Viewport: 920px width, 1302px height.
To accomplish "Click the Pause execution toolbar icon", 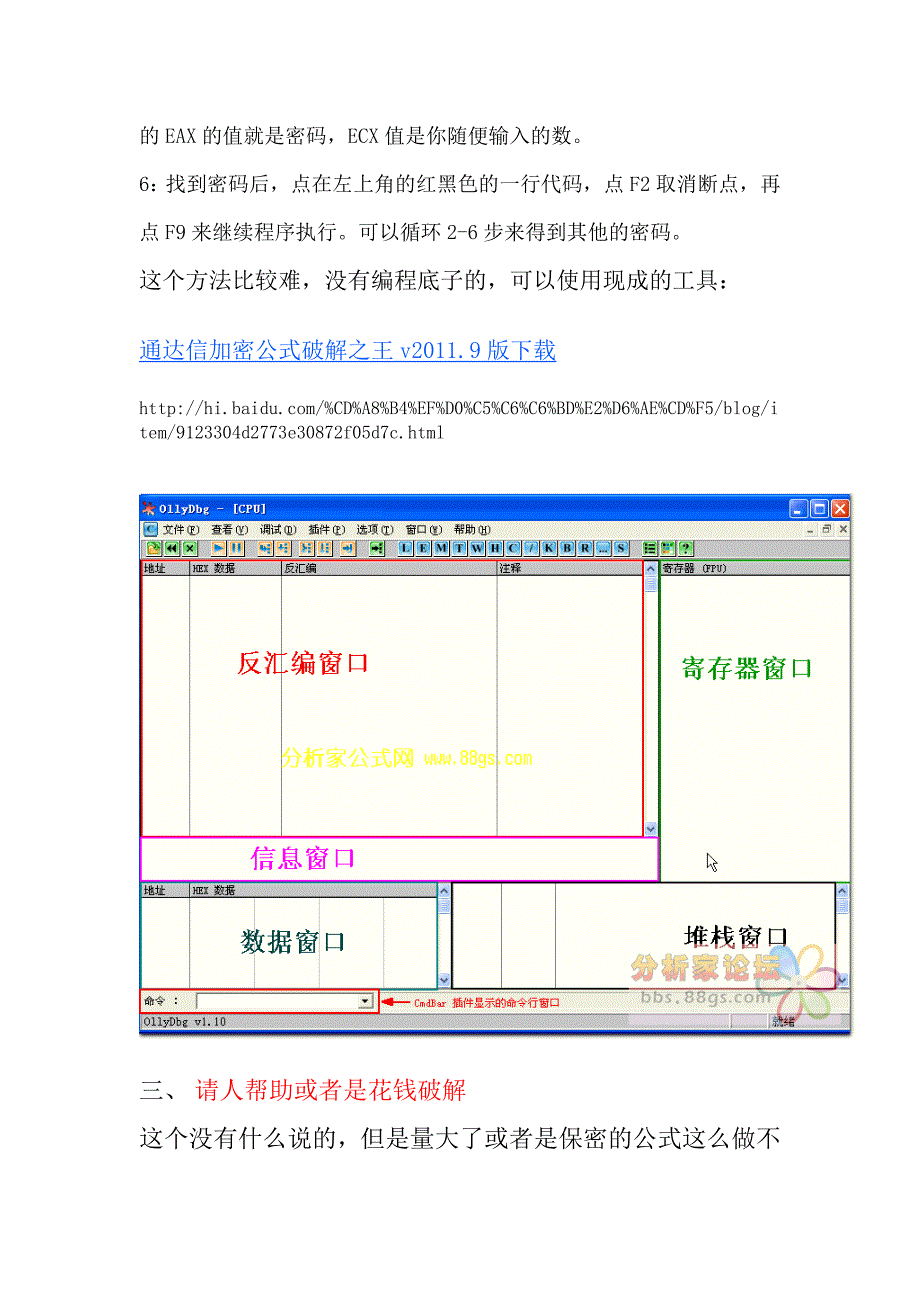I will [x=236, y=548].
